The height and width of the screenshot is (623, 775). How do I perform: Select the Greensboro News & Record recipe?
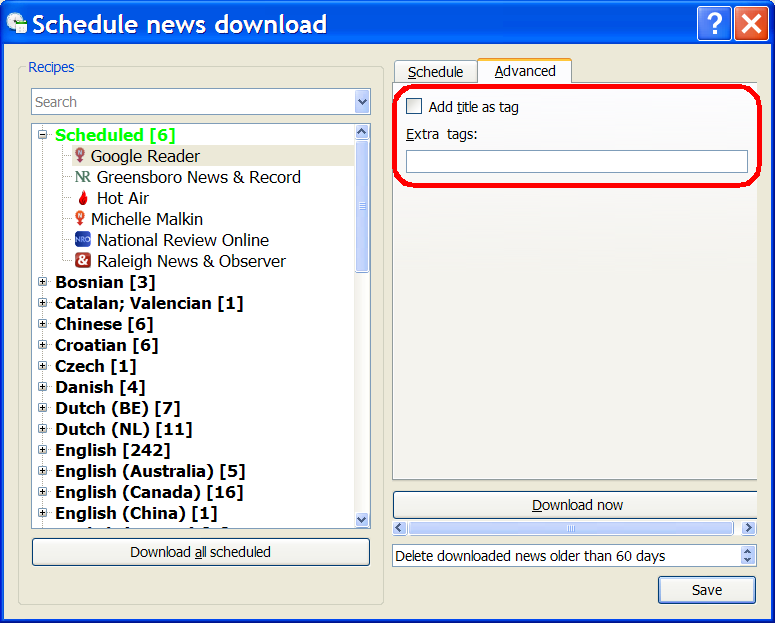tap(199, 177)
